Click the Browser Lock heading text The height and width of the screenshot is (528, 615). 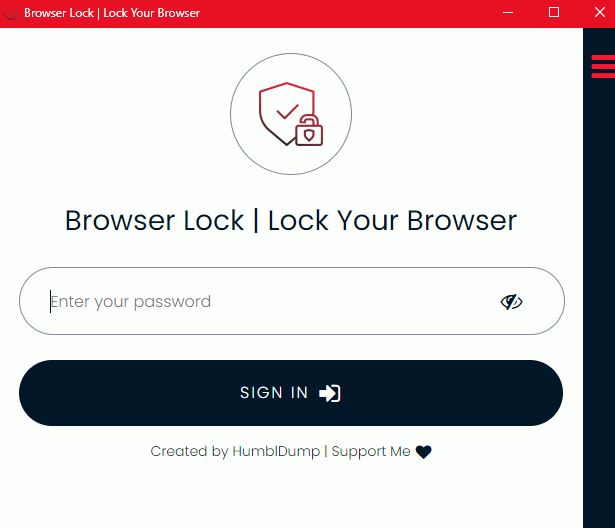(291, 220)
